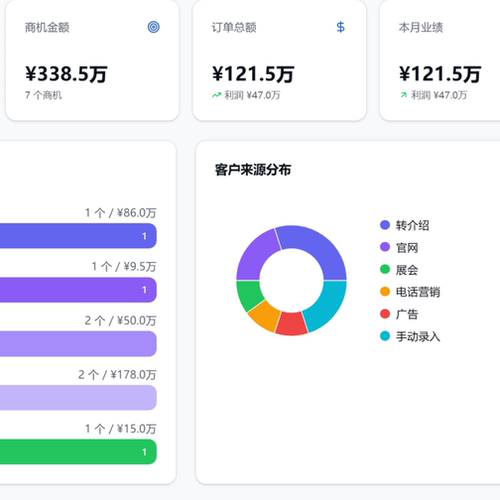Click the ¥338.5万 商机金额 value
The height and width of the screenshot is (500, 500).
pos(66,74)
